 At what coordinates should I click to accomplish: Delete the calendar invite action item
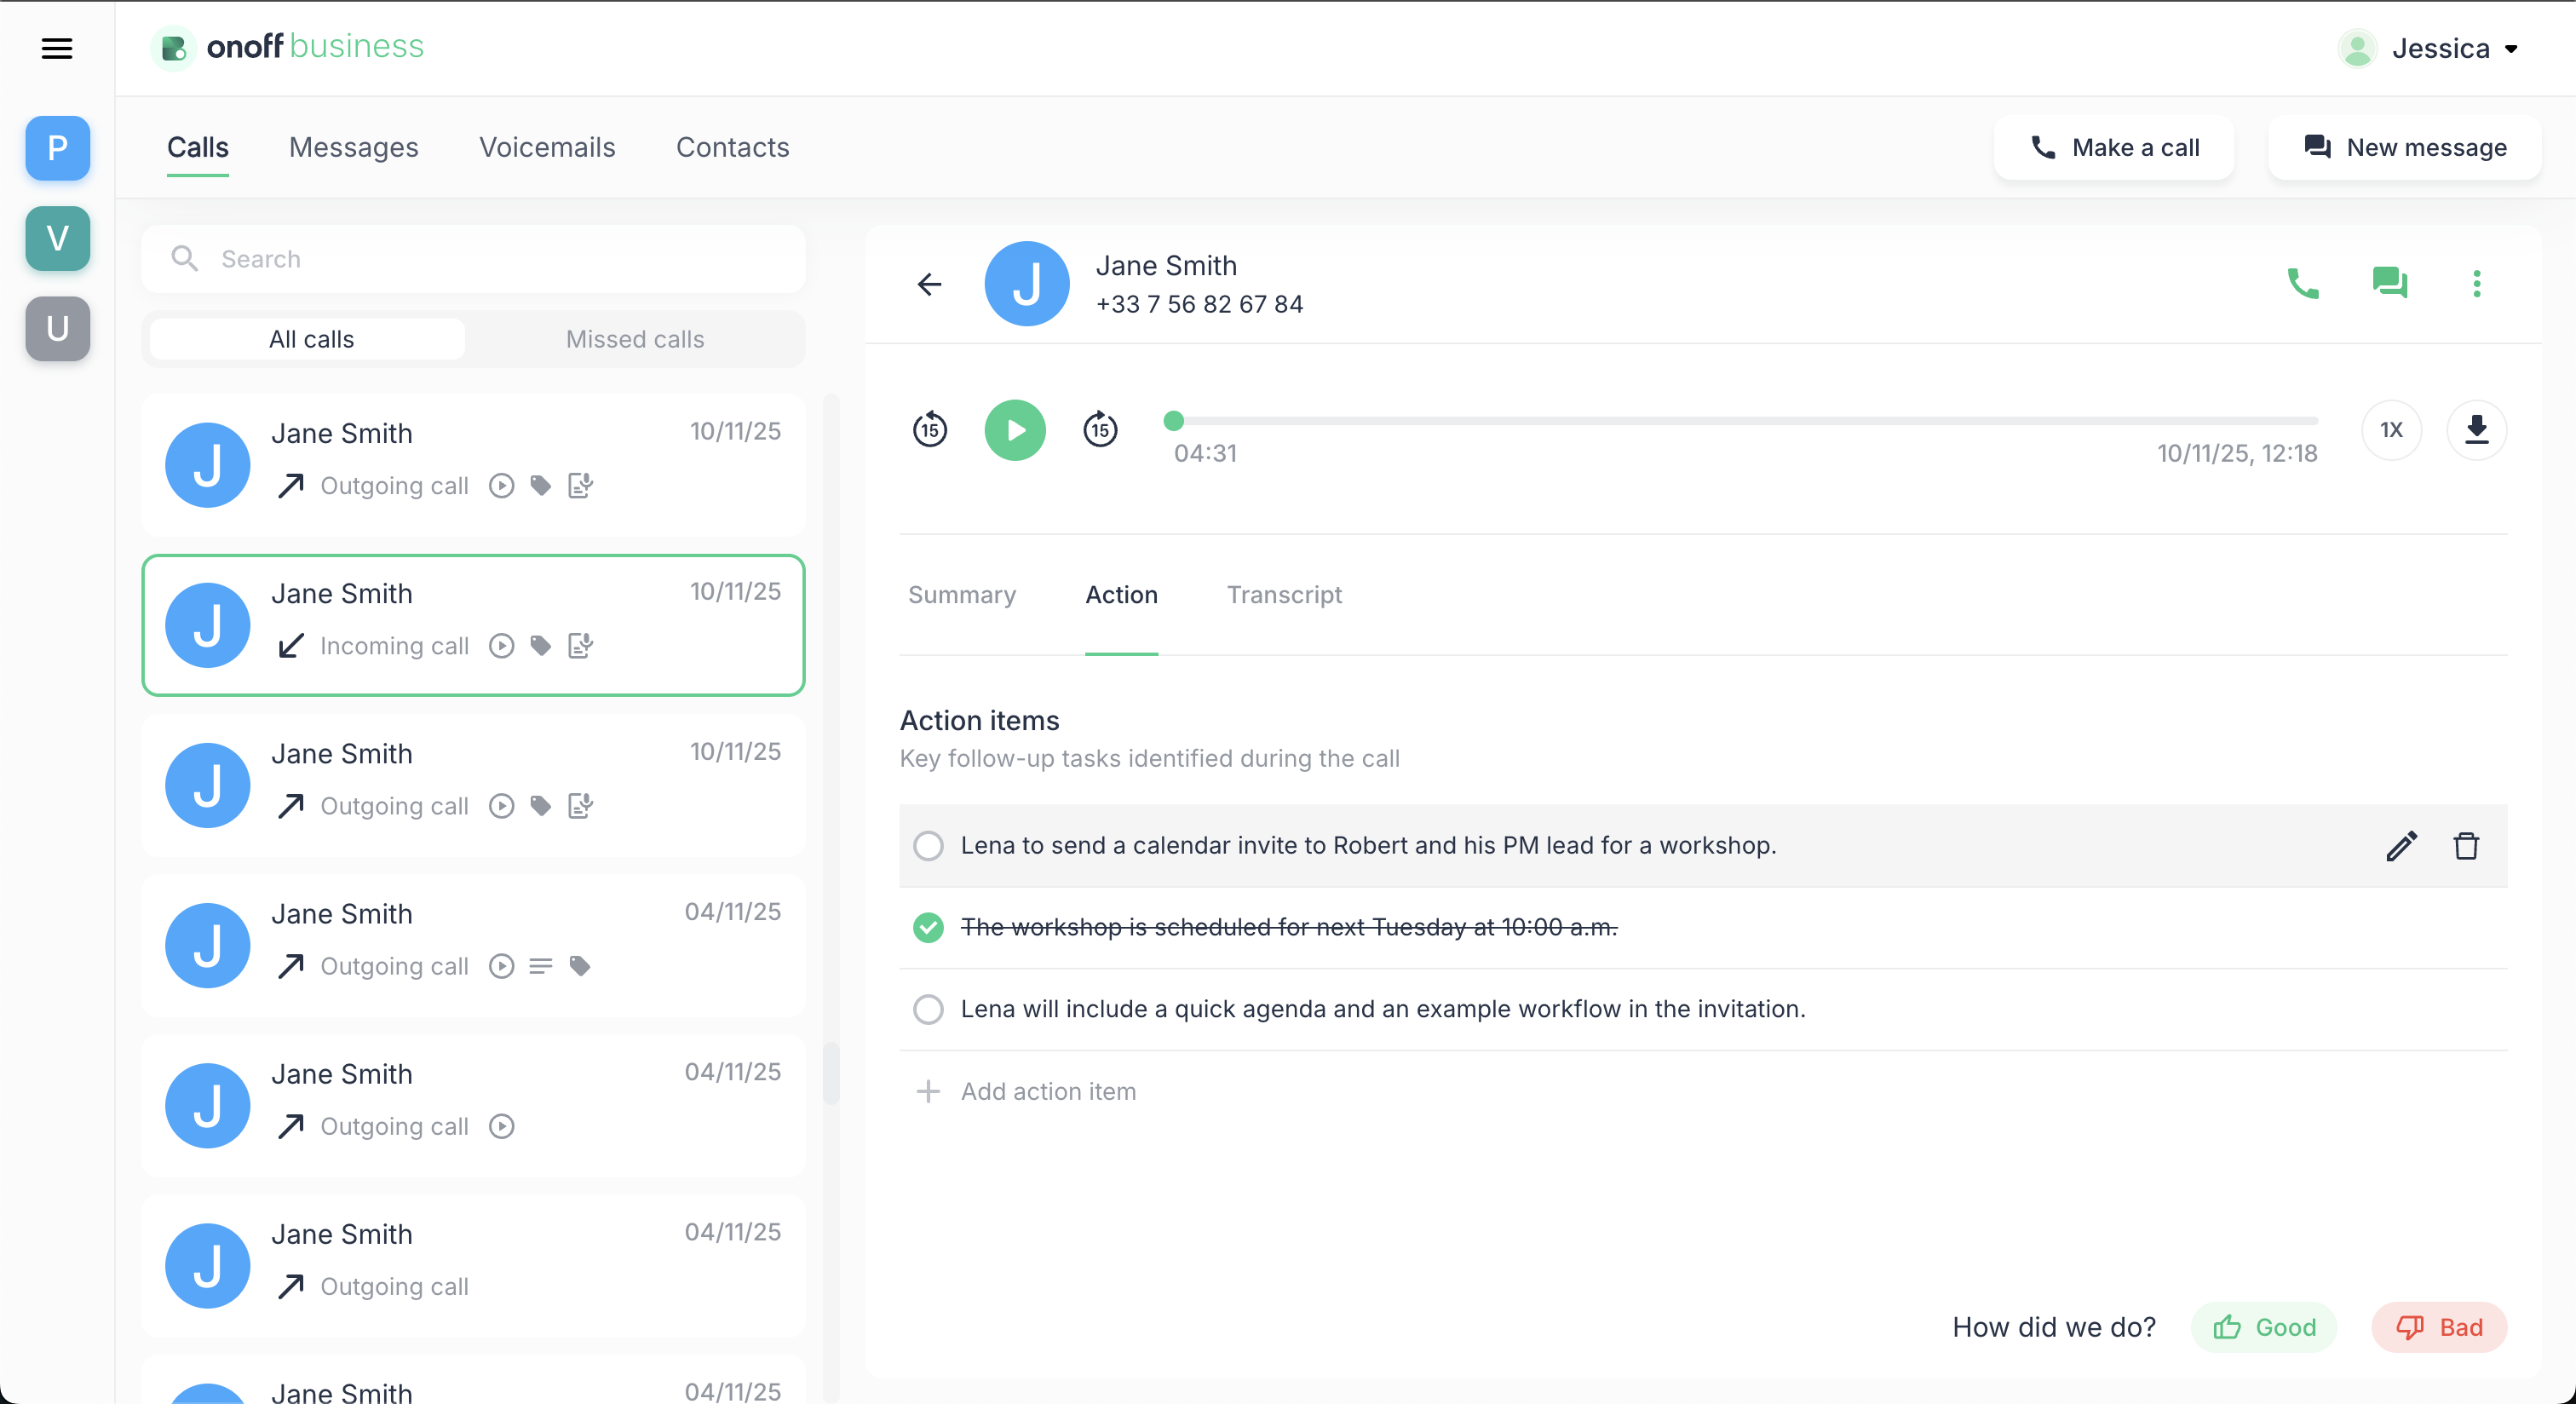pyautogui.click(x=2466, y=846)
